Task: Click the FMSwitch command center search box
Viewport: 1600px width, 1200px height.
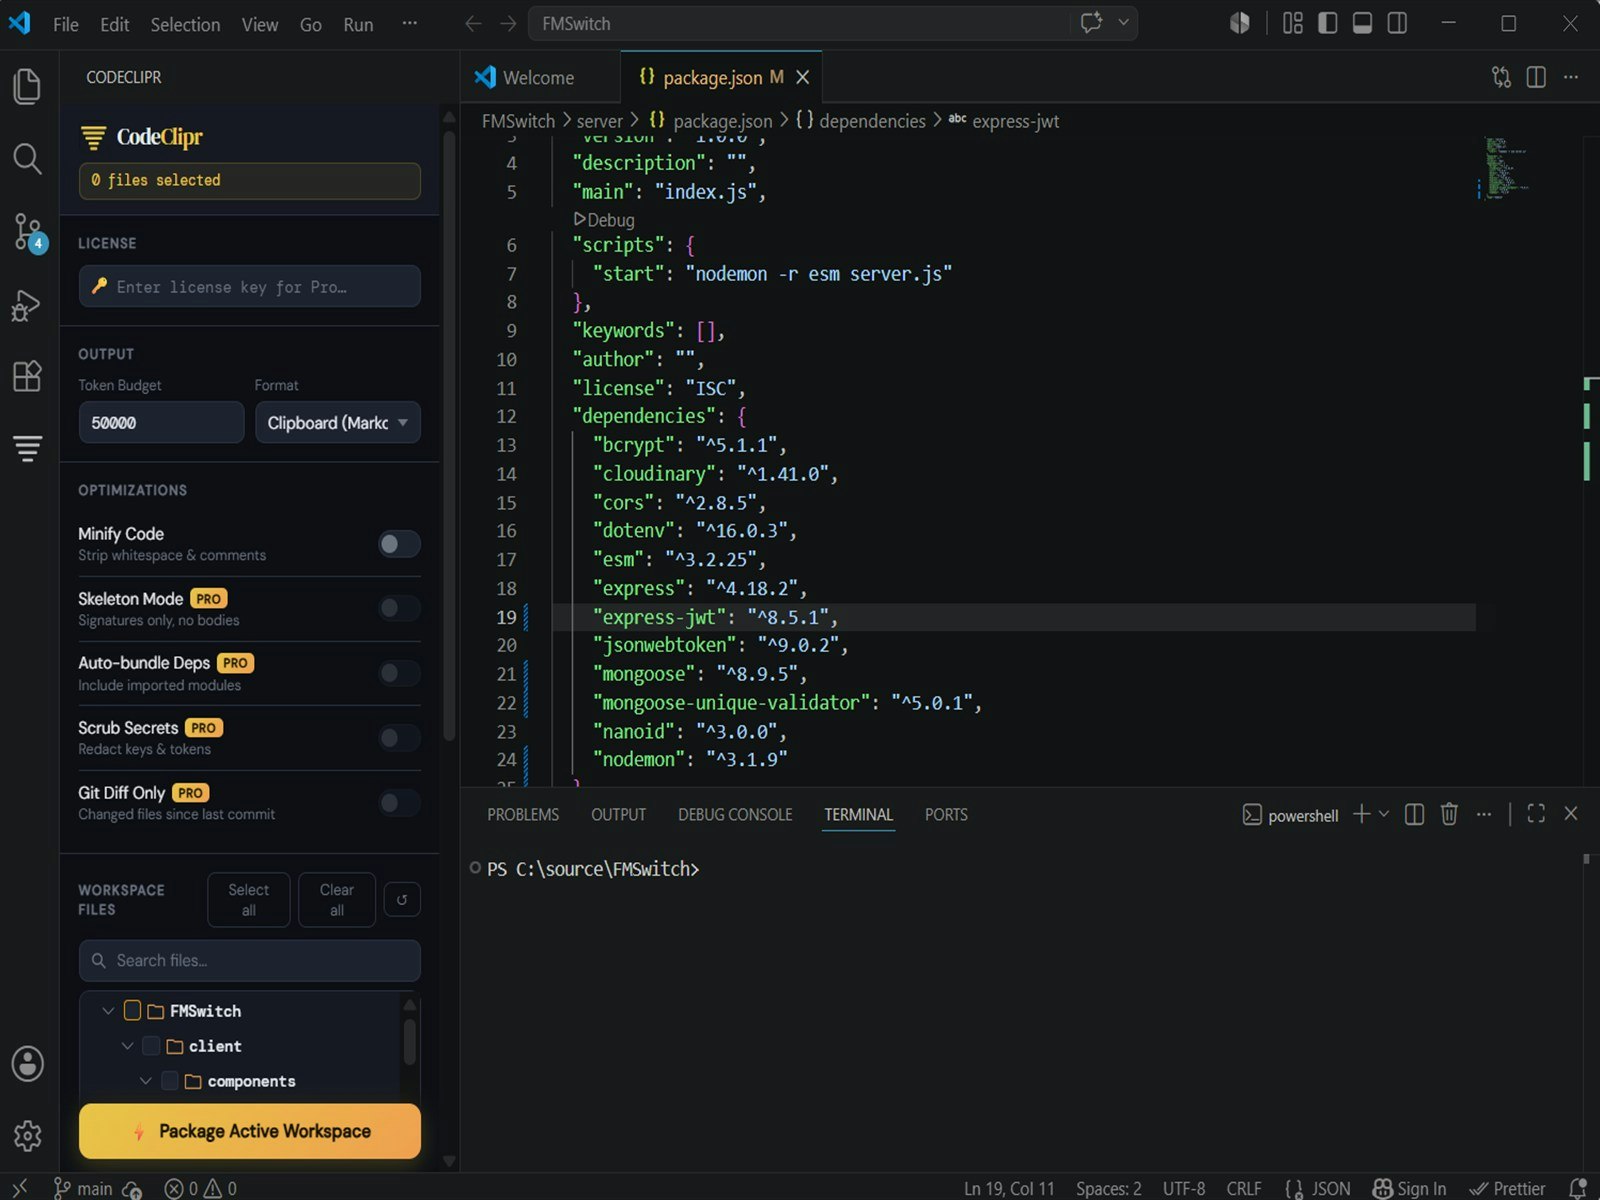Action: coord(800,23)
